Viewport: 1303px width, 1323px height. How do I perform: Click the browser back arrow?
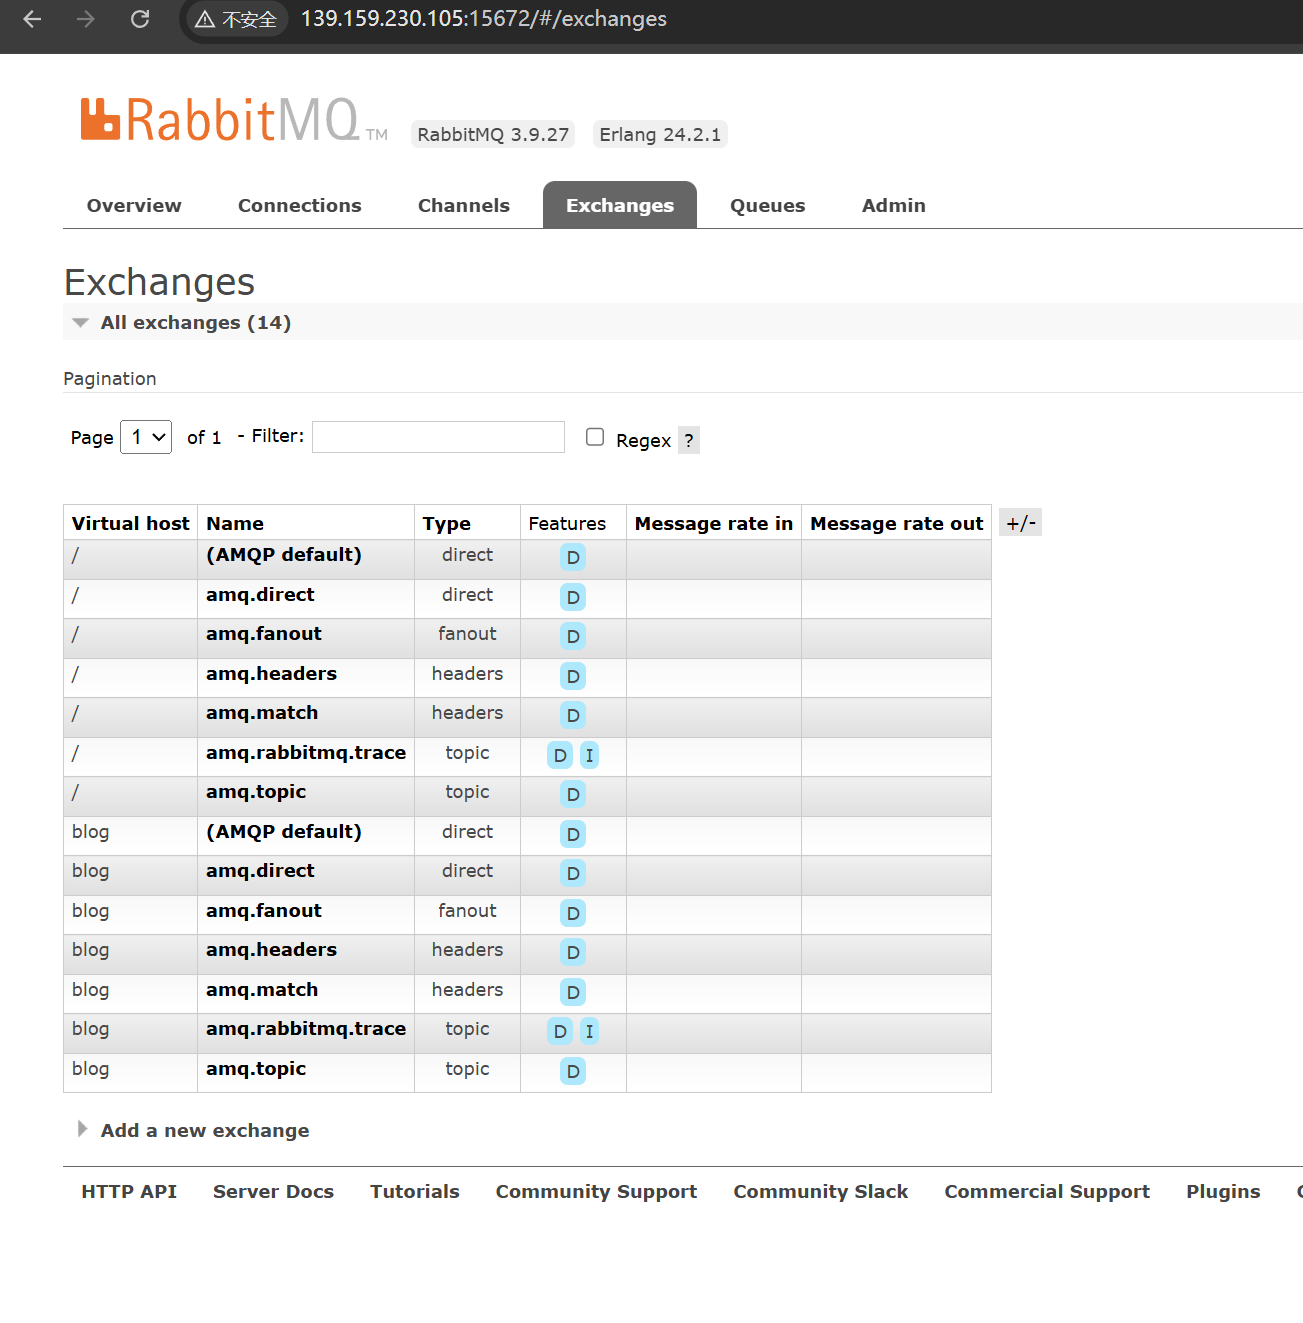[x=32, y=19]
